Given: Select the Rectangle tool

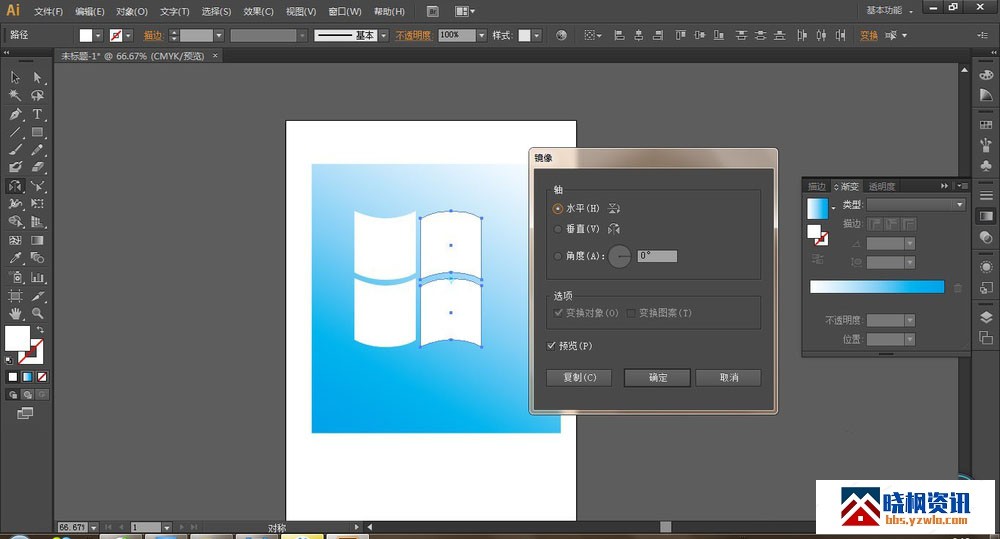Looking at the screenshot, I should click(x=37, y=132).
